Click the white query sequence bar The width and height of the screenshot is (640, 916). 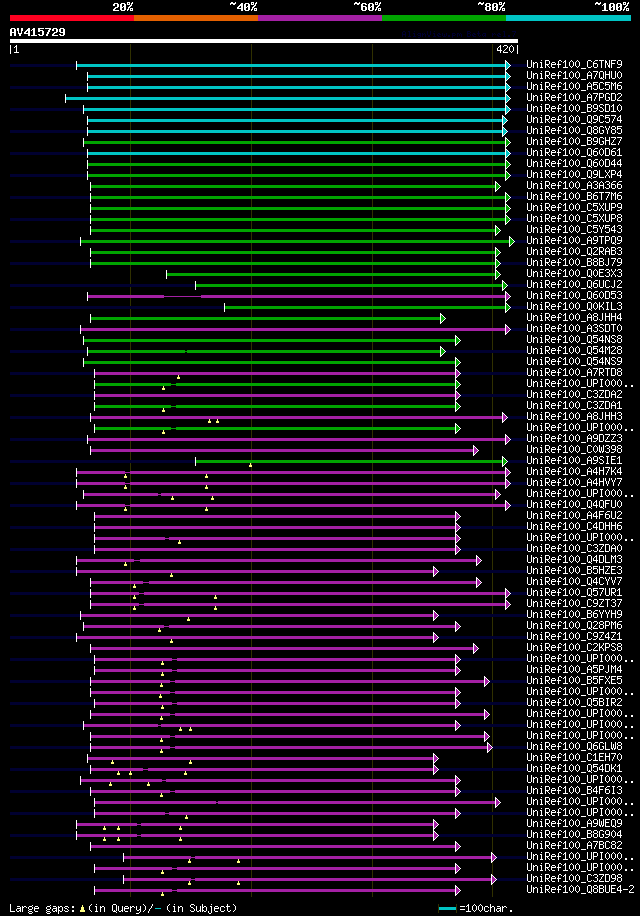pyautogui.click(x=263, y=41)
